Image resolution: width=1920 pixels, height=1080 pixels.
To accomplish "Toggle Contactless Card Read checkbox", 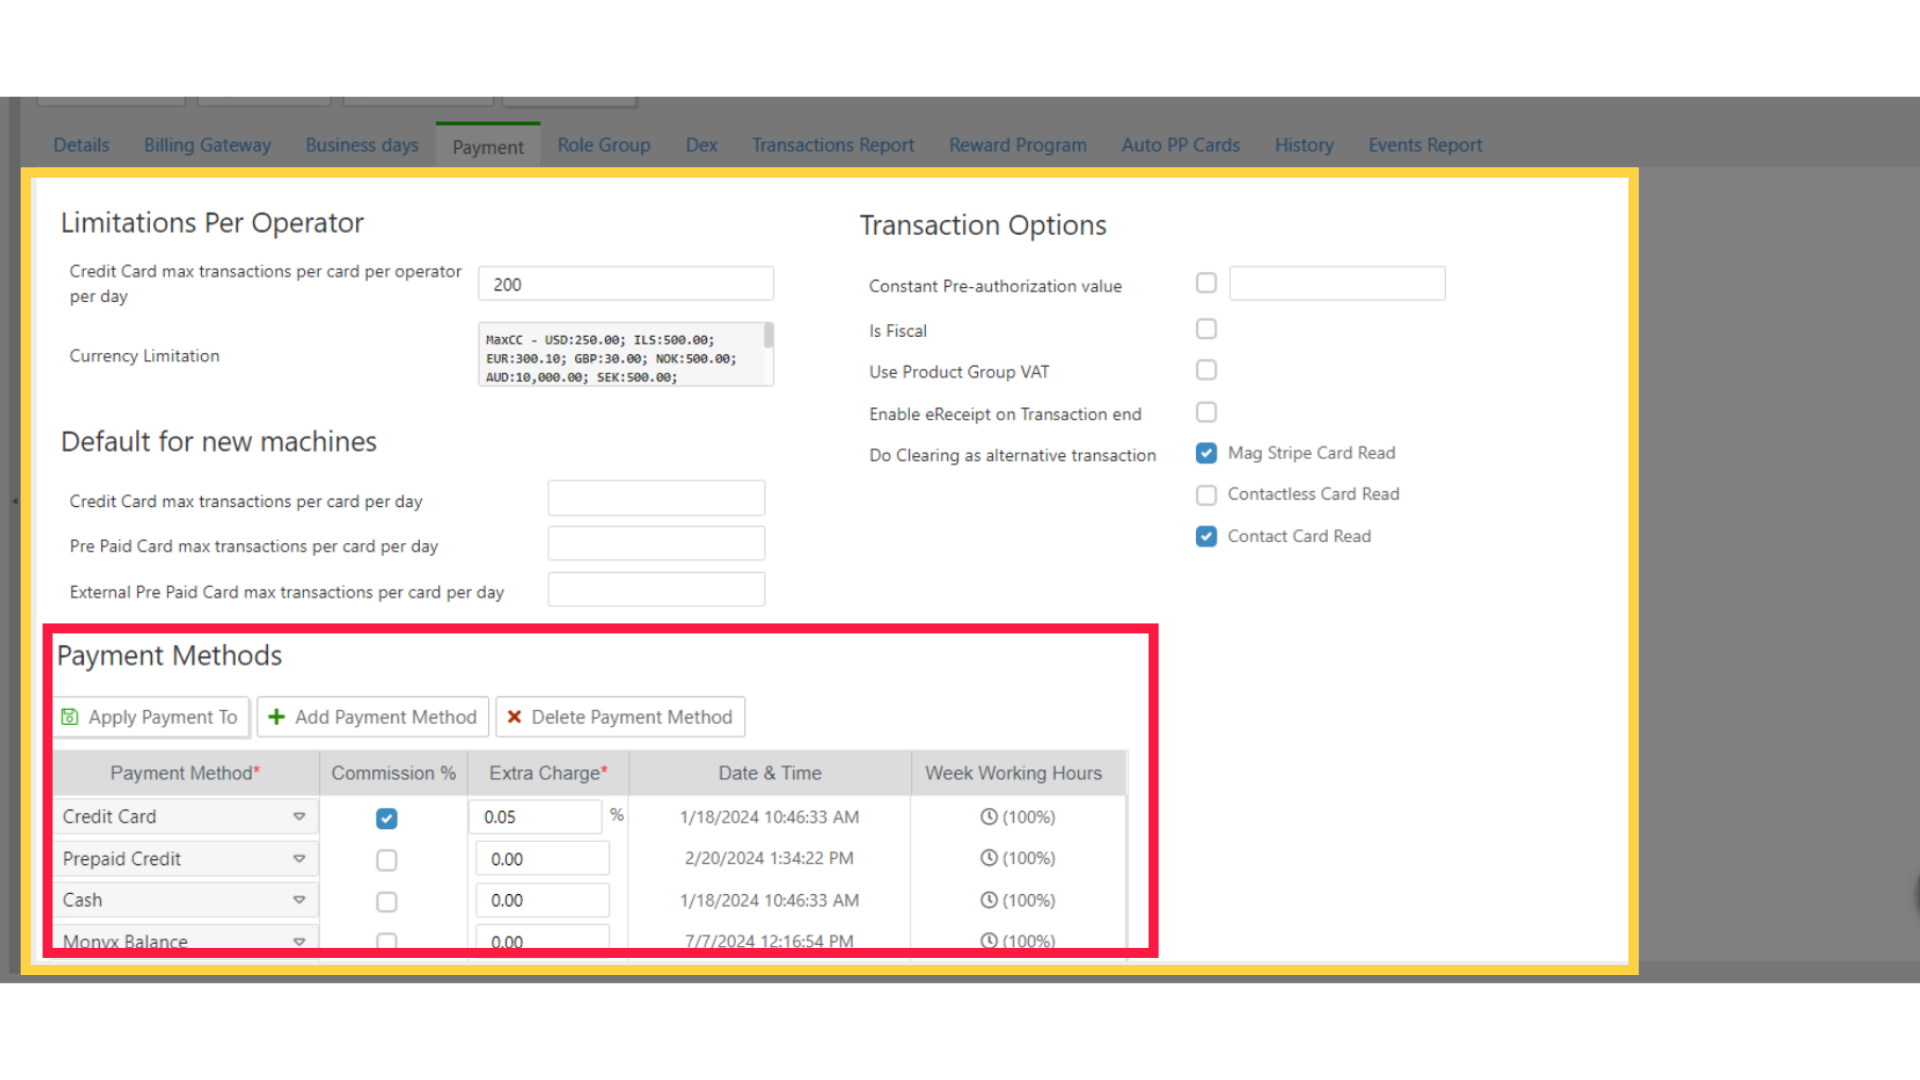I will click(x=1206, y=495).
